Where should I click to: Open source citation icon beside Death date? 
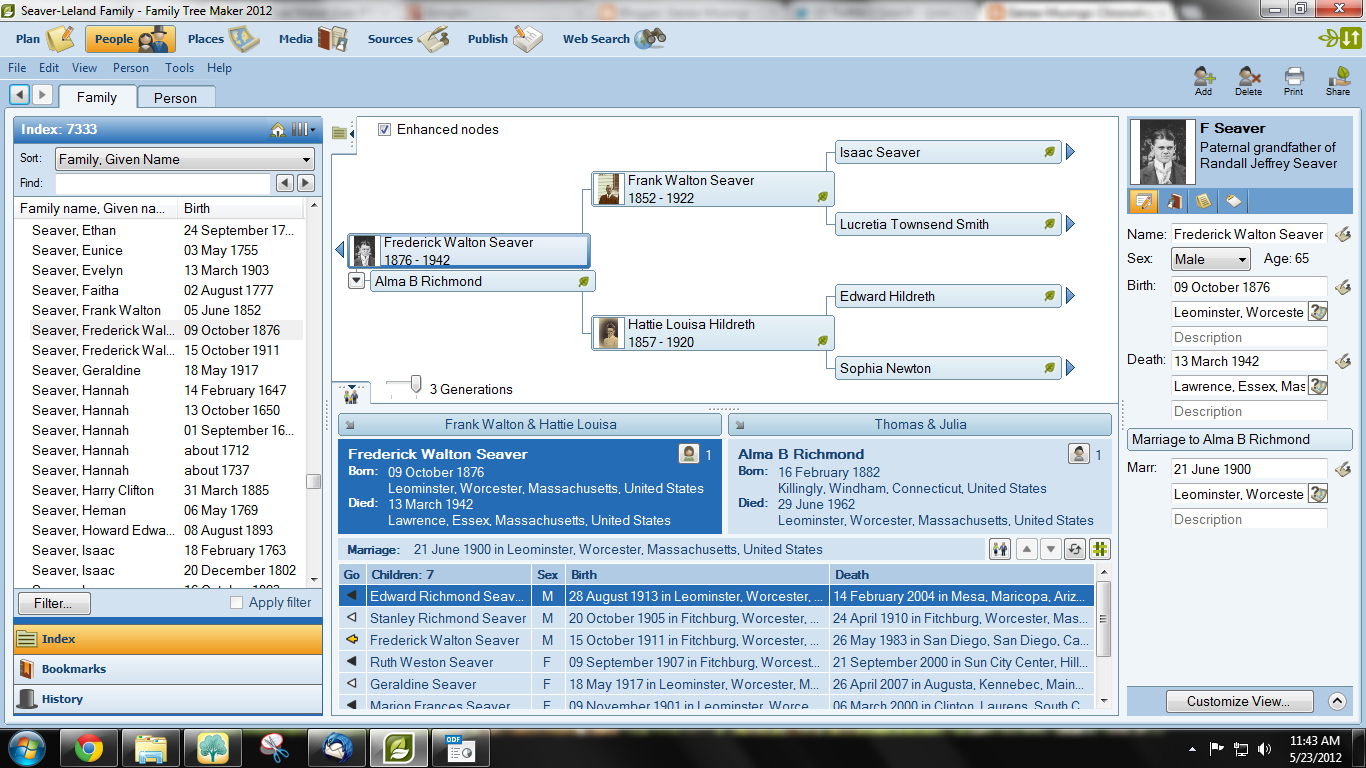[x=1343, y=361]
